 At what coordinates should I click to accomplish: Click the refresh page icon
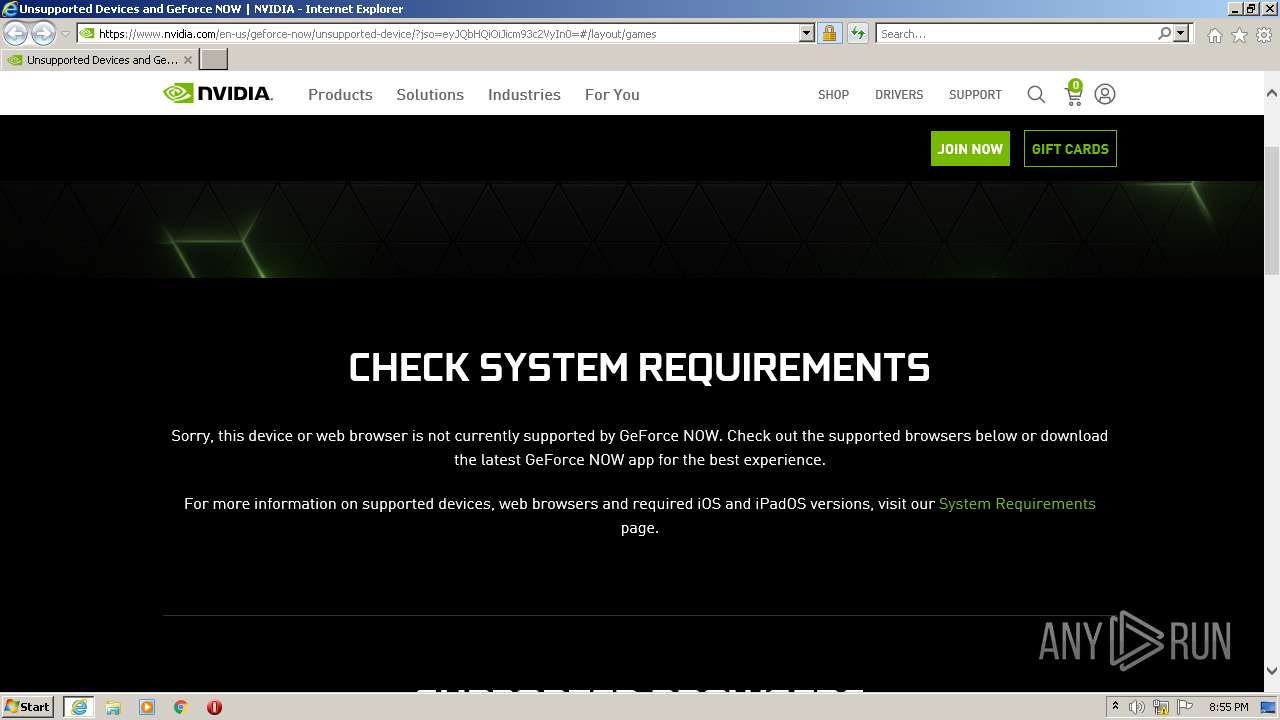pyautogui.click(x=857, y=34)
